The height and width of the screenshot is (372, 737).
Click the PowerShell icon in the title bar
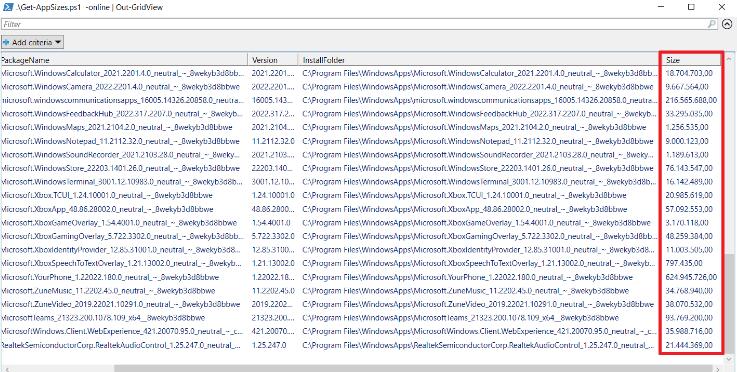(7, 7)
